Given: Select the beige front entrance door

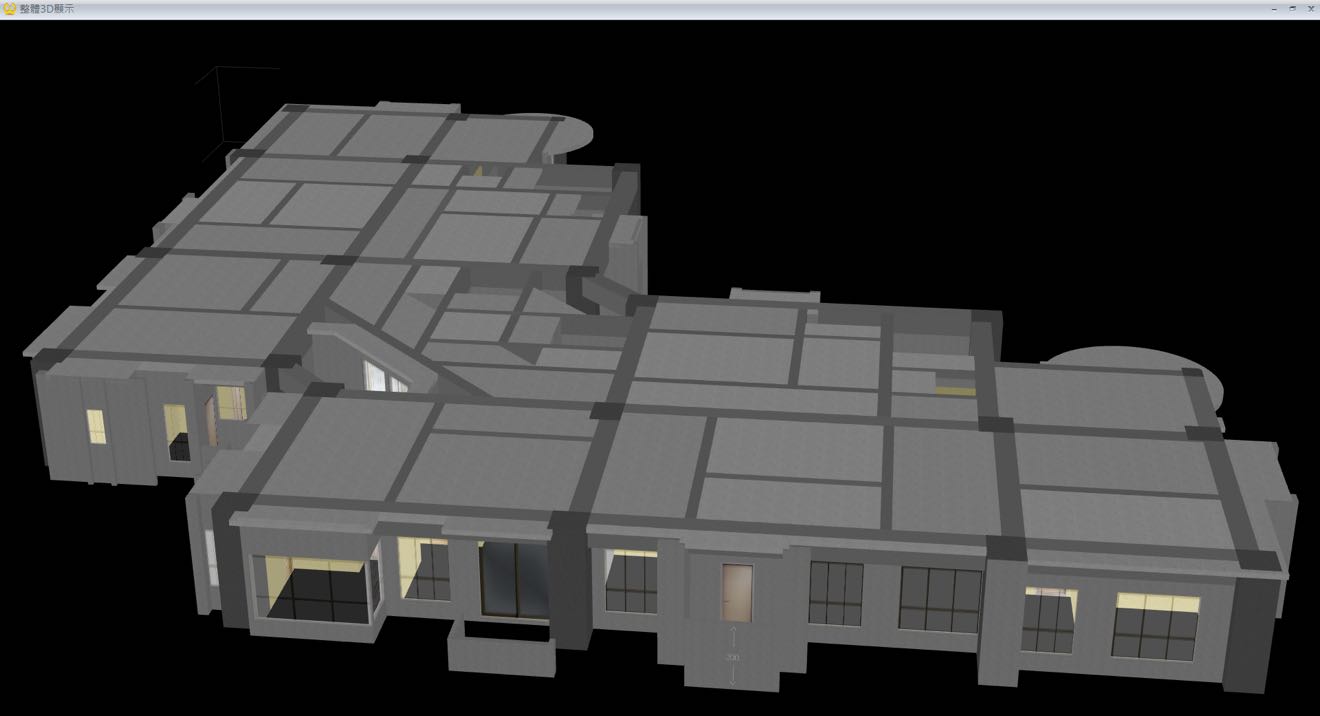Looking at the screenshot, I should pyautogui.click(x=736, y=592).
